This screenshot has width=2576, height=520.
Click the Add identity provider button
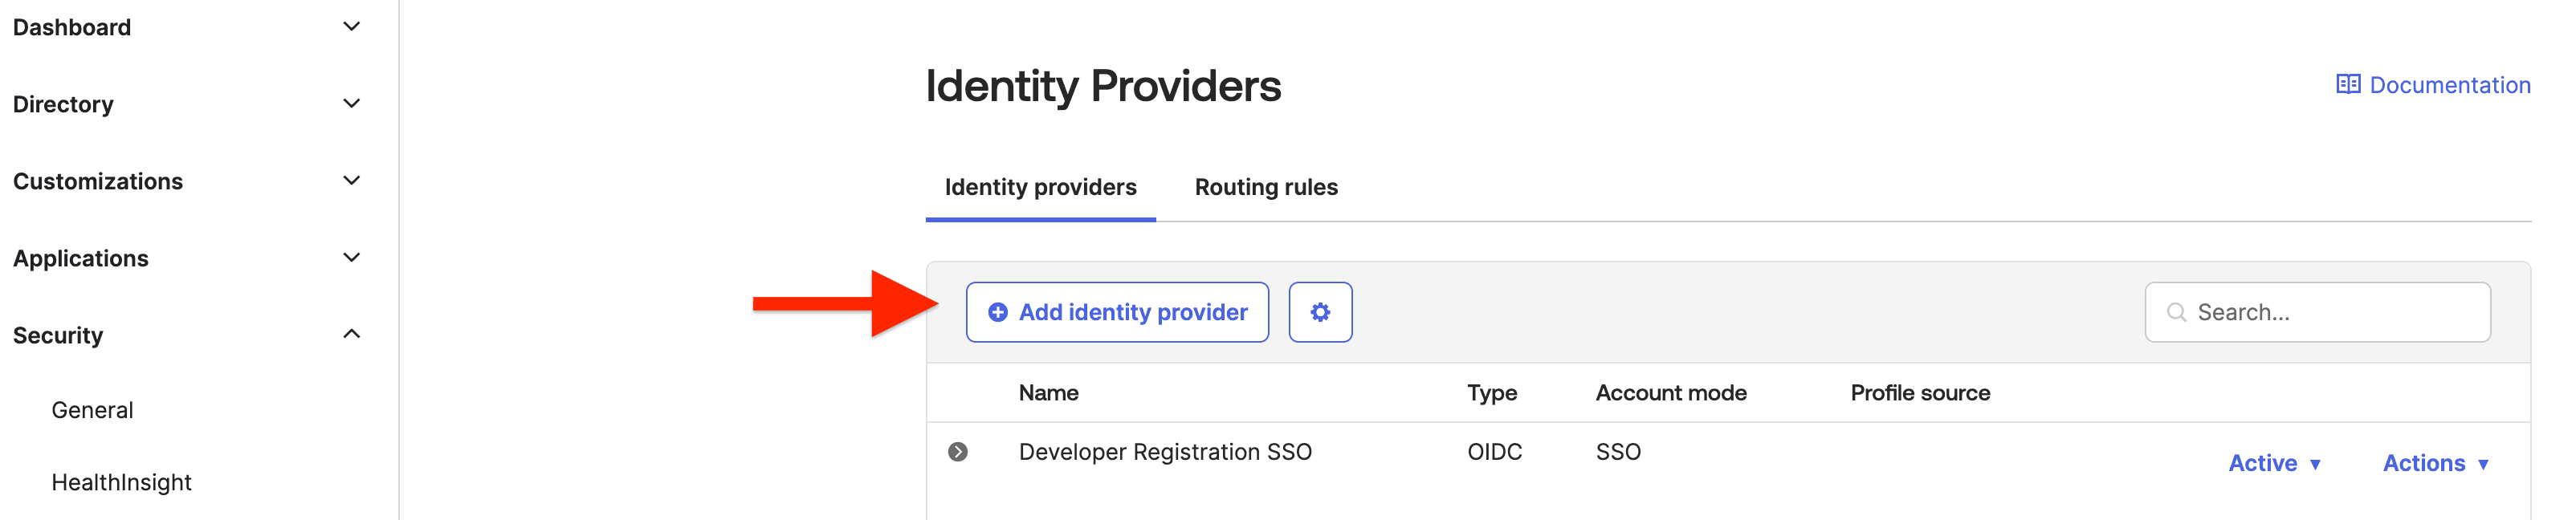(x=1117, y=312)
